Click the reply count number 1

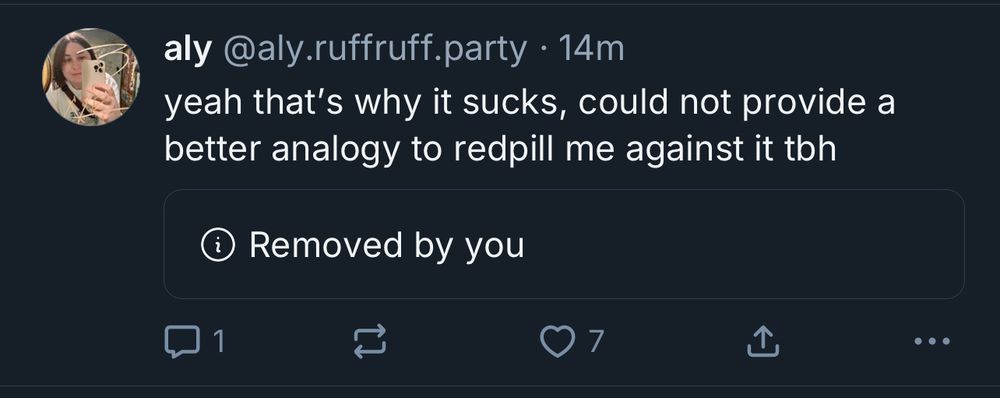(218, 342)
